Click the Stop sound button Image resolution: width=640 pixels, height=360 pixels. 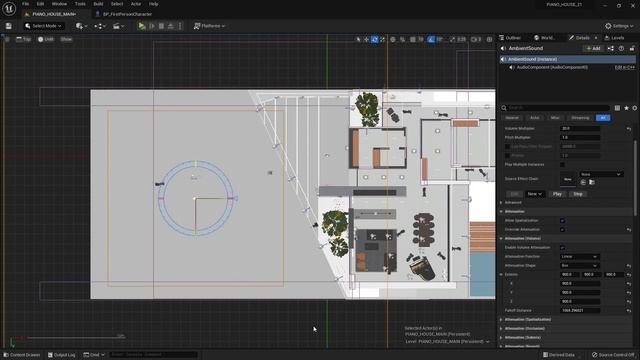pos(578,194)
